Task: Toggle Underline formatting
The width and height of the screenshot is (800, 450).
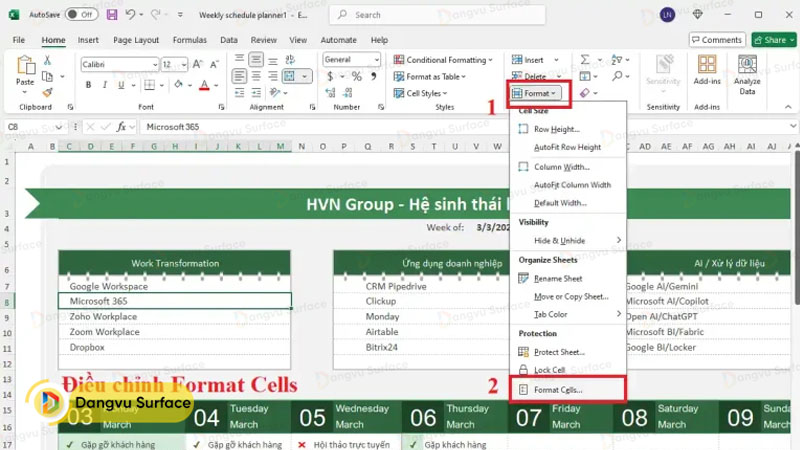Action: tap(121, 85)
